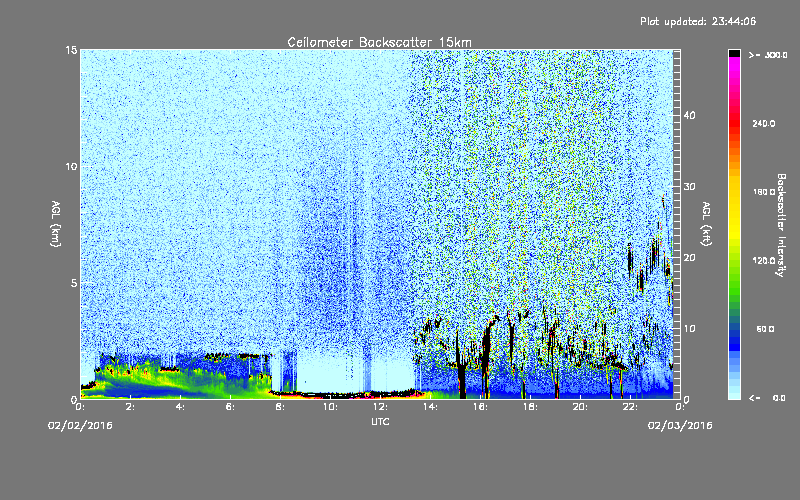Click the 40 kft tick label
This screenshot has width=800, height=500.
point(689,115)
